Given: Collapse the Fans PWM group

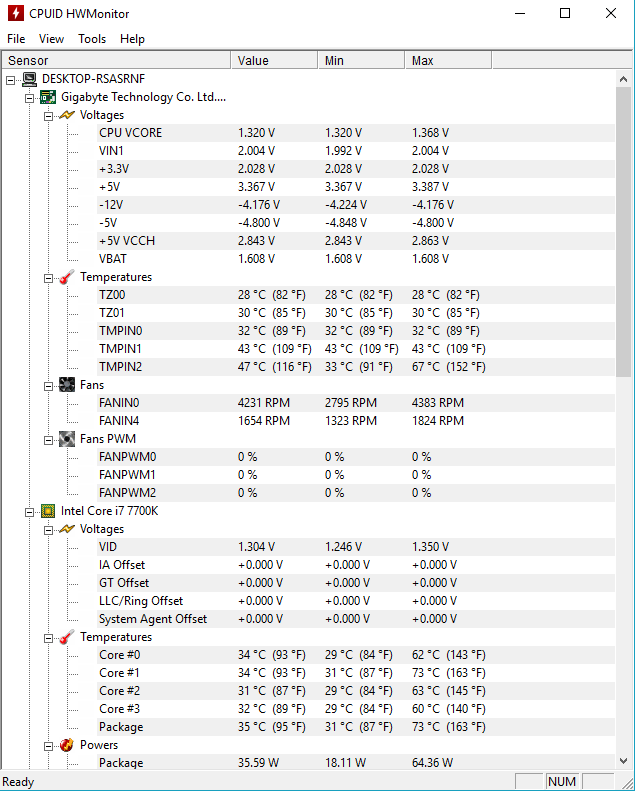Looking at the screenshot, I should (48, 439).
